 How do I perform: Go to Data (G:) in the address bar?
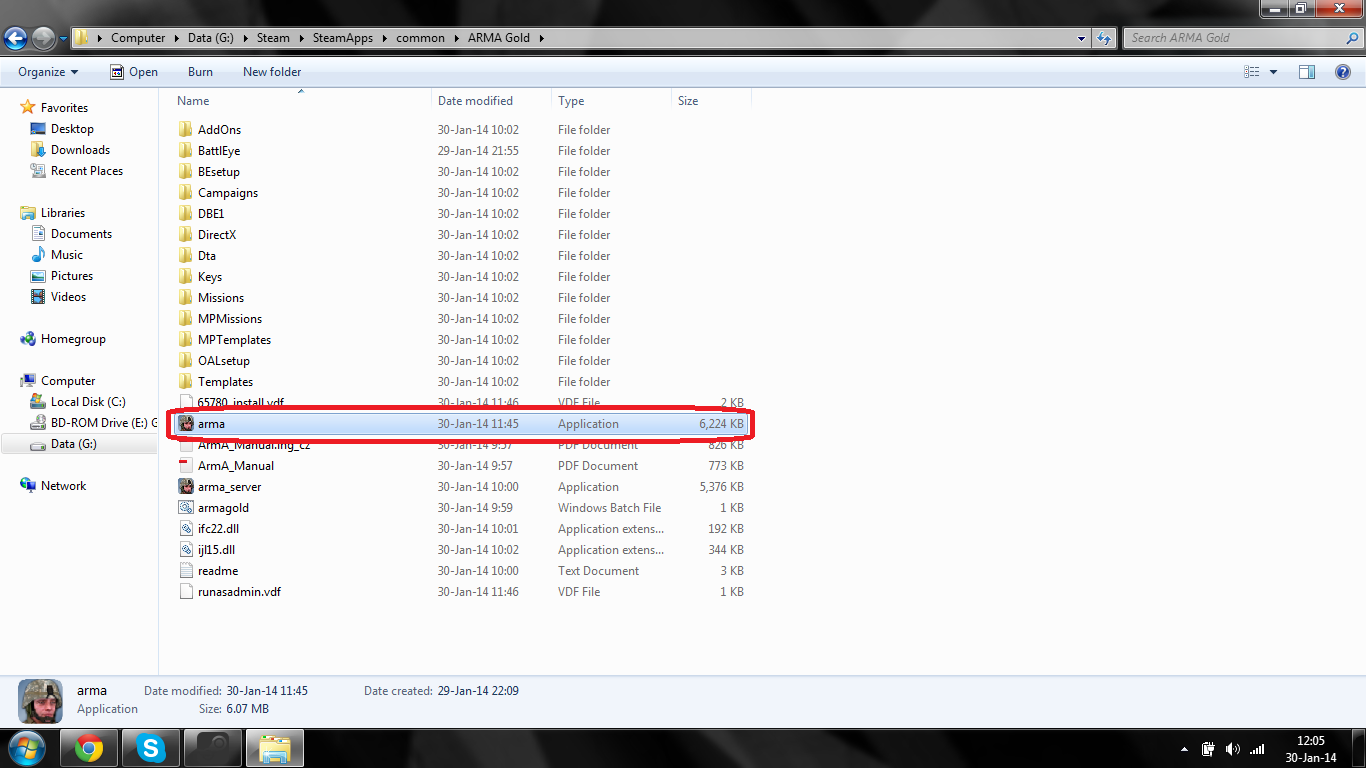(210, 38)
